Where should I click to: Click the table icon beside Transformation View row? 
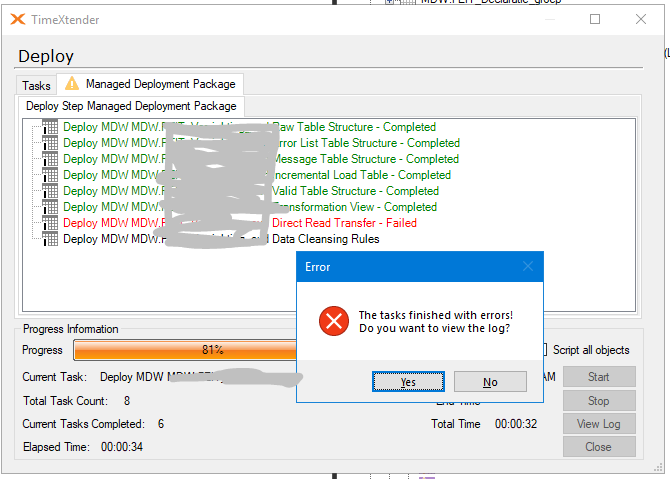tap(50, 207)
